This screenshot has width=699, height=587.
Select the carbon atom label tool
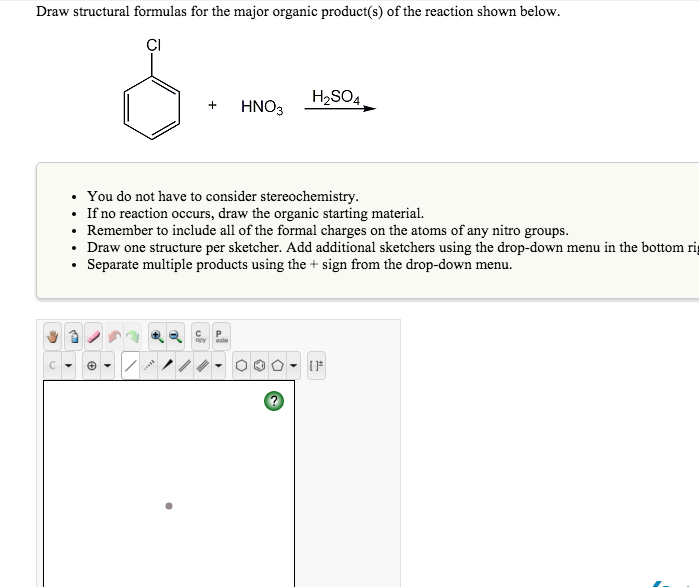click(53, 365)
